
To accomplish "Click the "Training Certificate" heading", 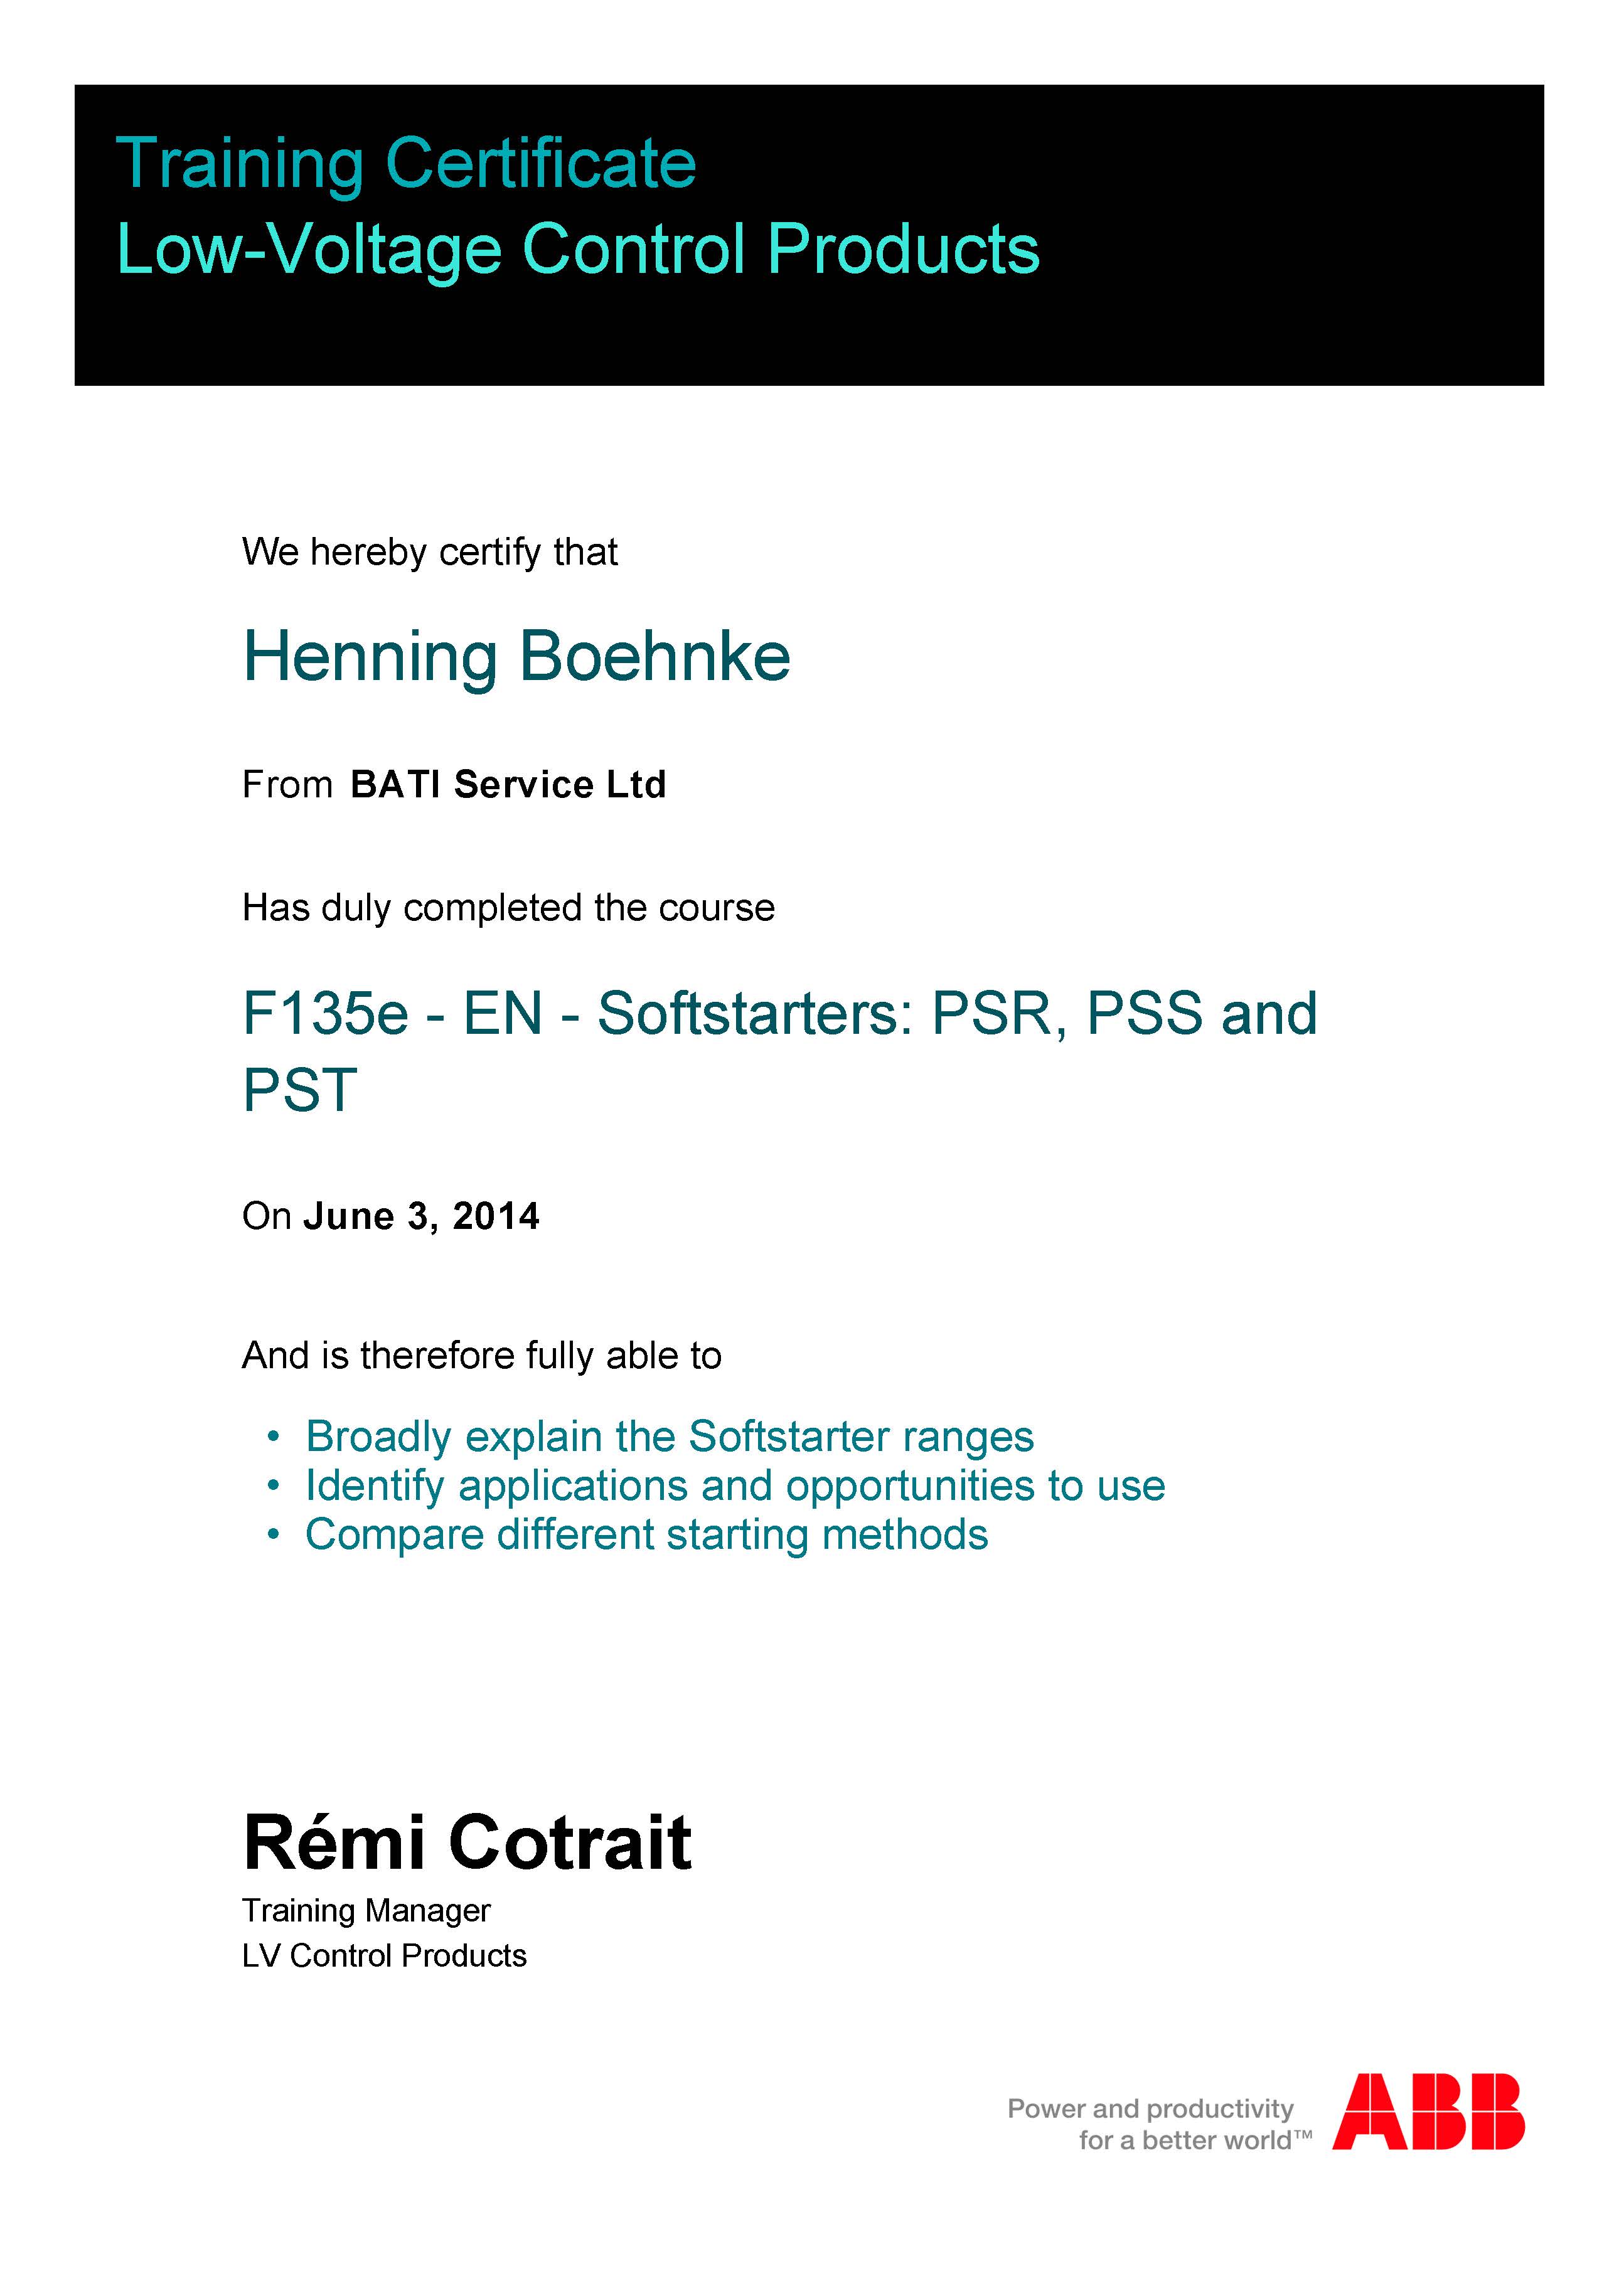I will point(406,164).
